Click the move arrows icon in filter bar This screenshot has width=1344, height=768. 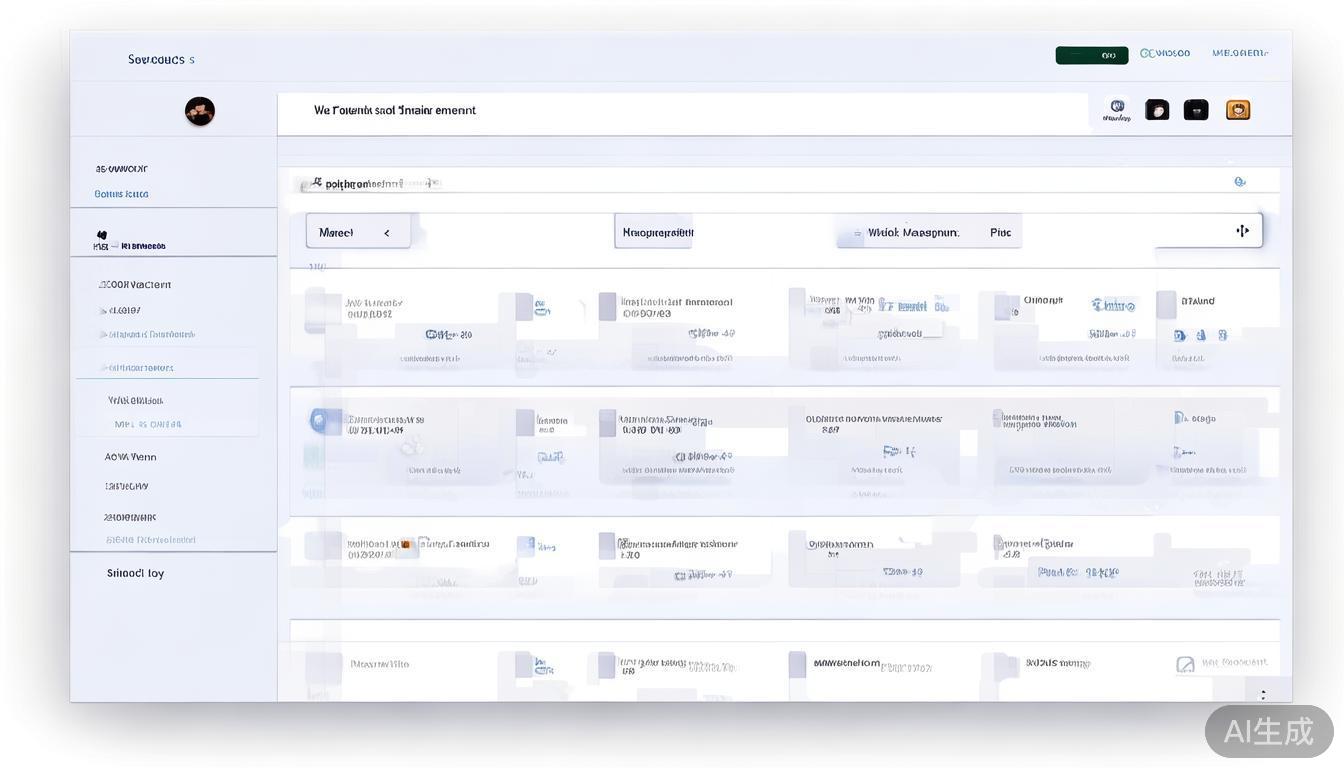1242,231
